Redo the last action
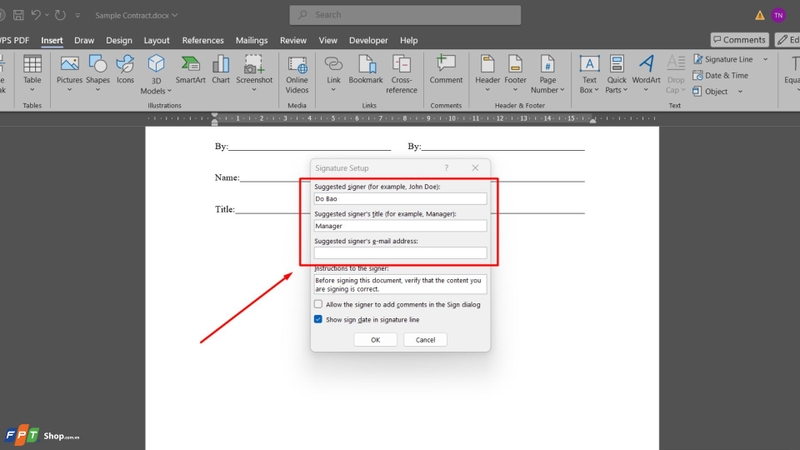800x450 pixels. click(x=60, y=15)
